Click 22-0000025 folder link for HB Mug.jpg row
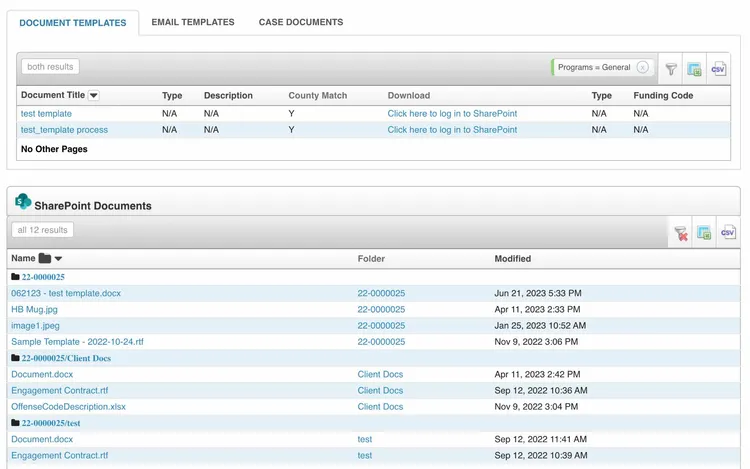750x469 pixels. (x=381, y=310)
